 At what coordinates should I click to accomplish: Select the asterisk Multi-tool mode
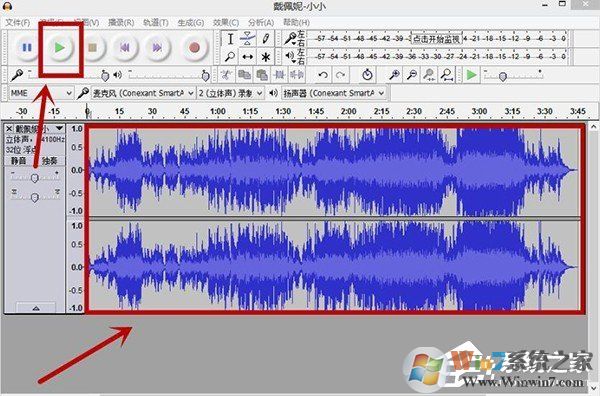265,57
